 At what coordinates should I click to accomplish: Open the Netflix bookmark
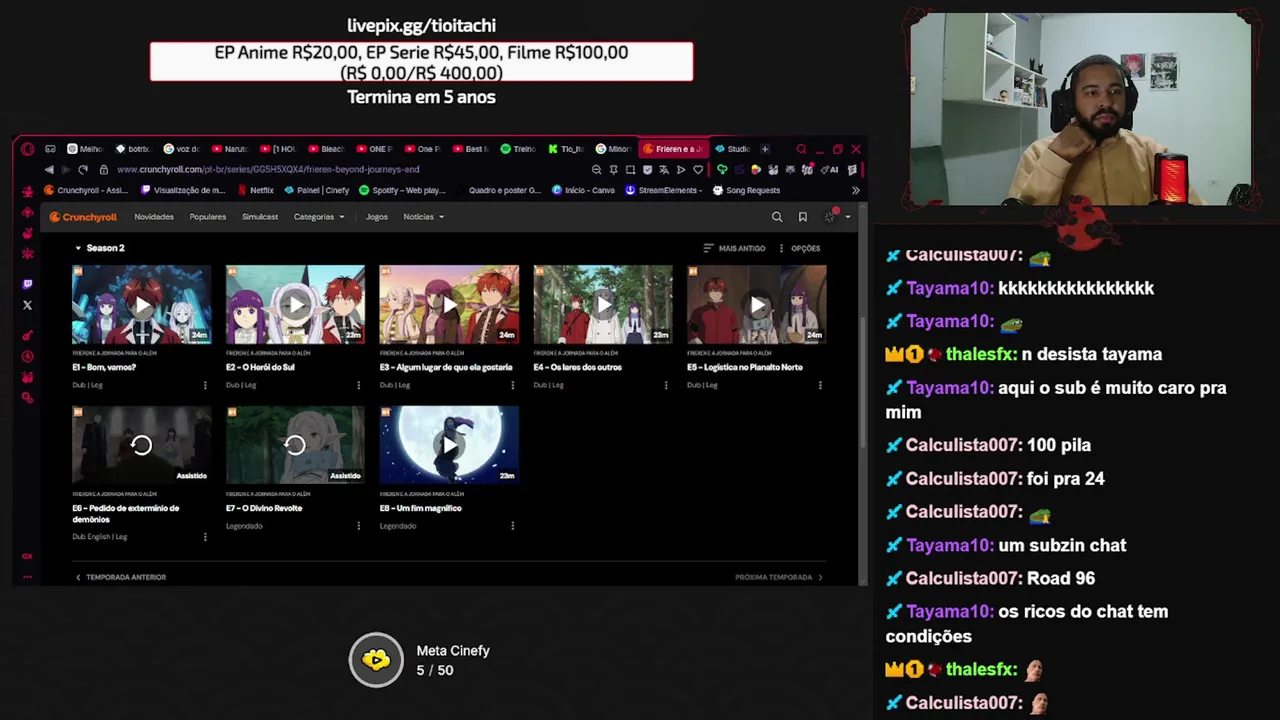click(x=255, y=190)
